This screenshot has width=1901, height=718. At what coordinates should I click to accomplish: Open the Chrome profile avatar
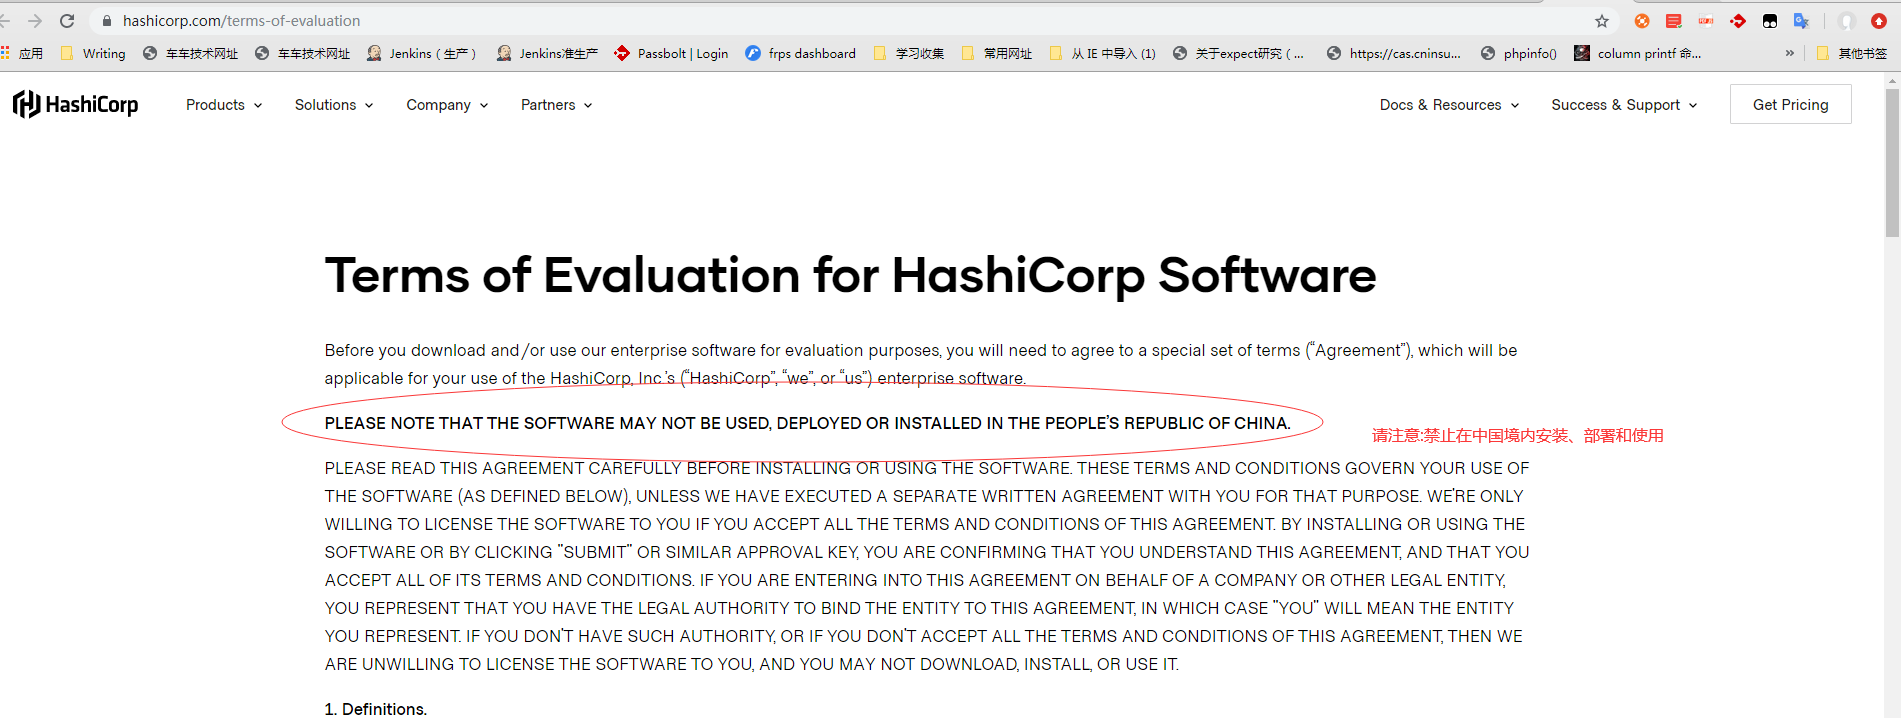(x=1847, y=21)
